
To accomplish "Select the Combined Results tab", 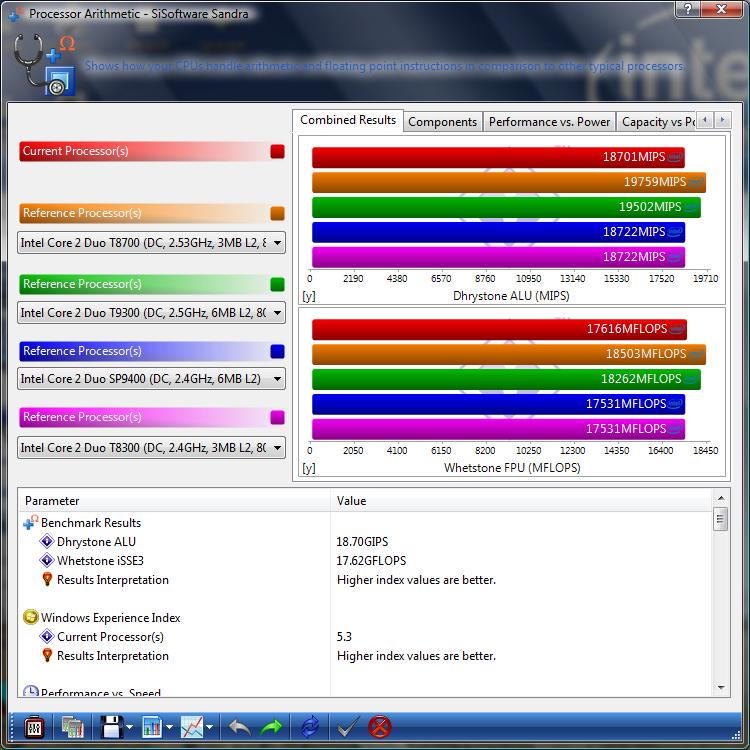I will pos(348,120).
